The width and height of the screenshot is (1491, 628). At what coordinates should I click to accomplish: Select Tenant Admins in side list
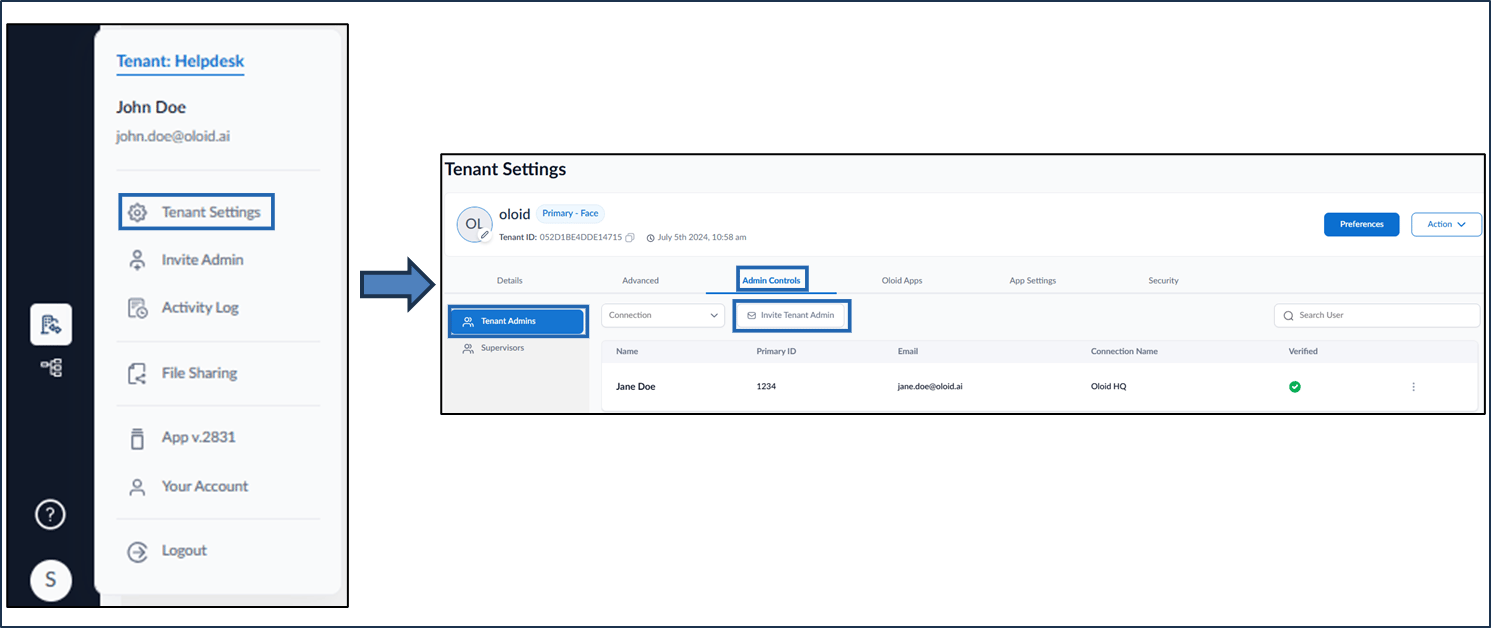click(x=516, y=321)
